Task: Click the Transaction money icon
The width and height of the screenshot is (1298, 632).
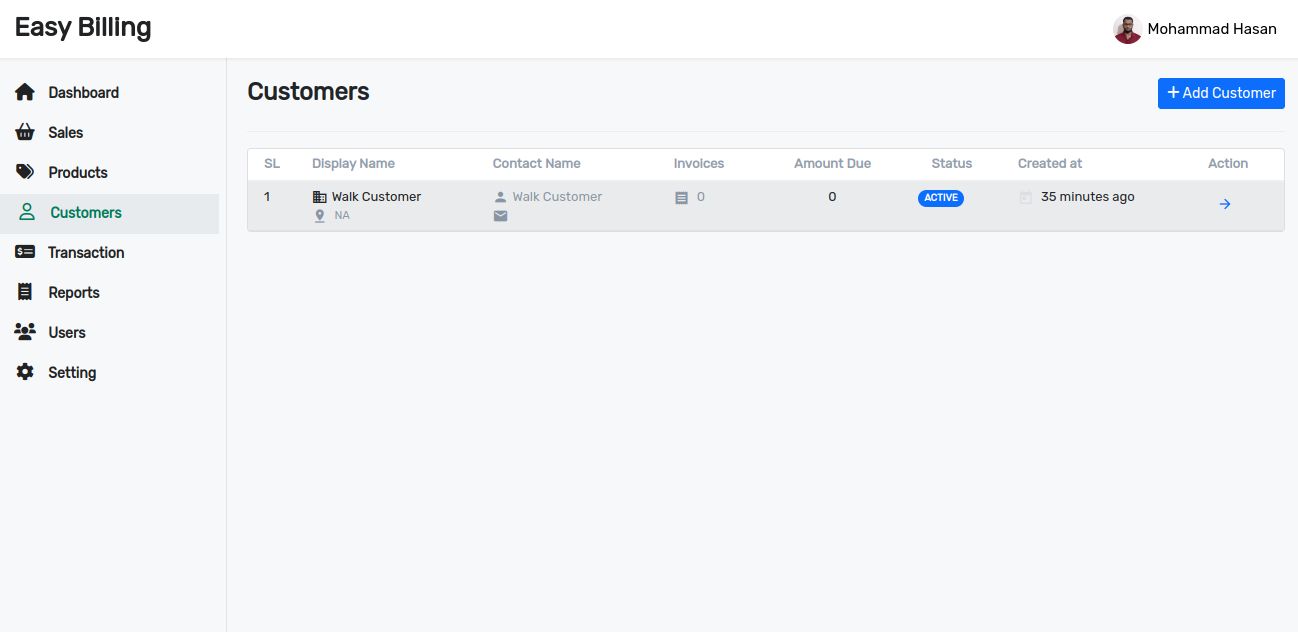Action: coord(25,252)
